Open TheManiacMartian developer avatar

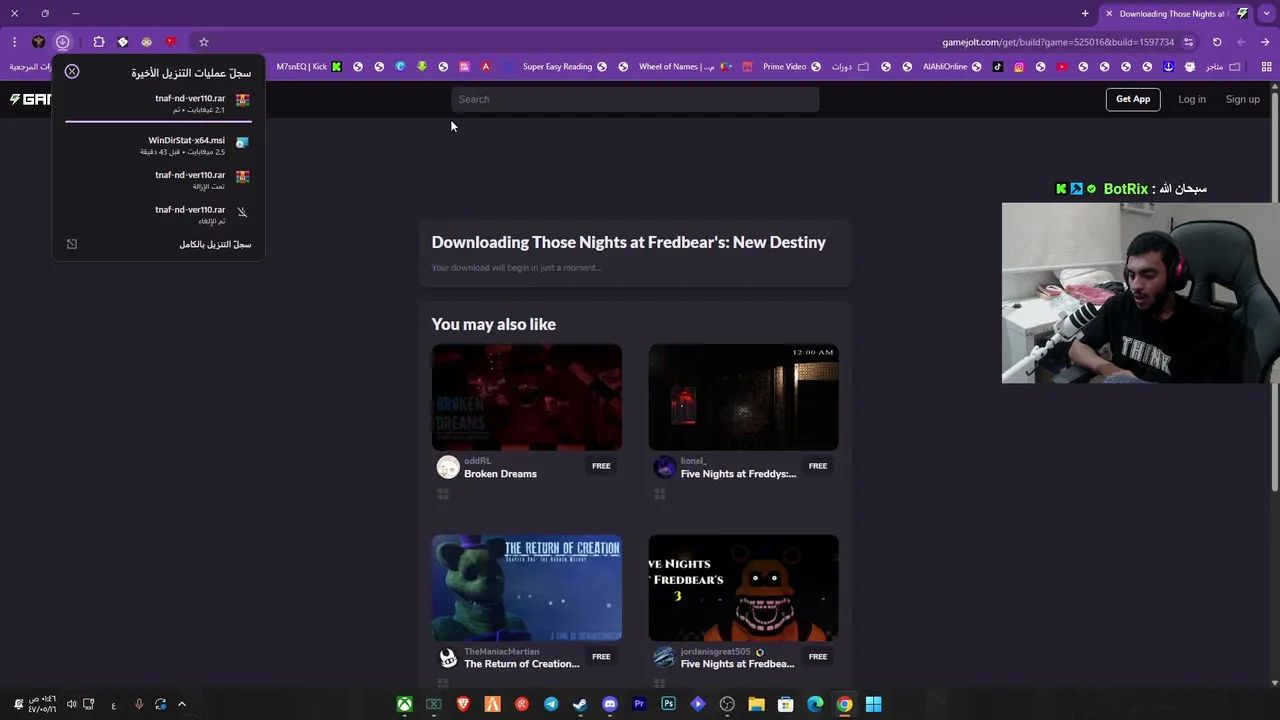click(x=448, y=658)
